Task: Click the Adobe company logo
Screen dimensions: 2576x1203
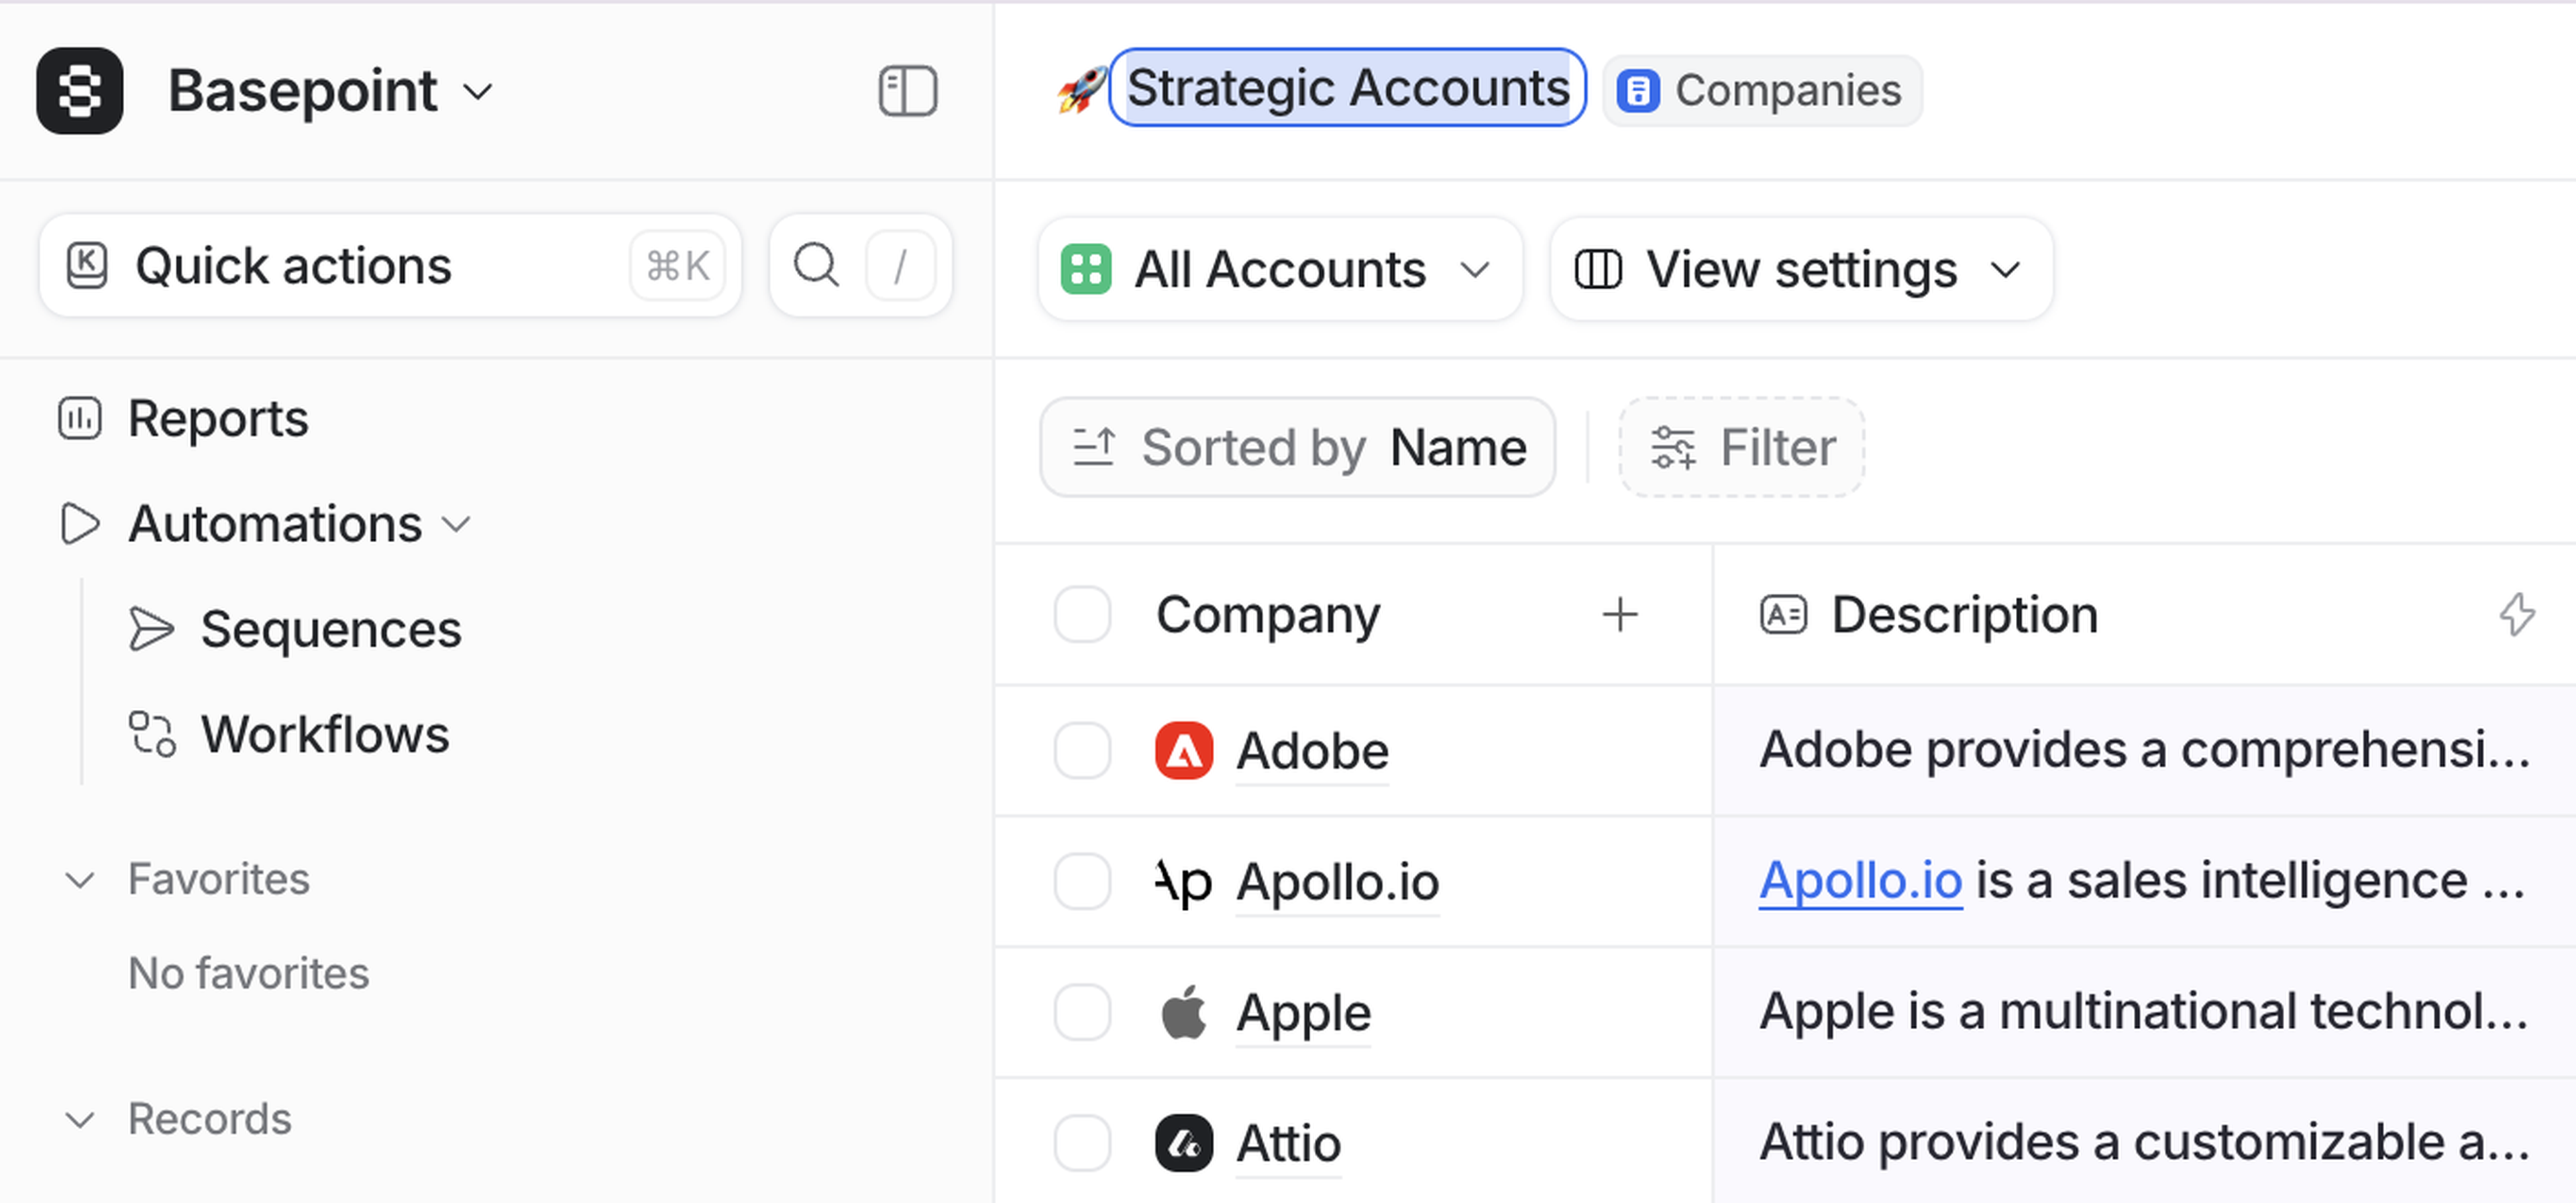Action: [1183, 750]
